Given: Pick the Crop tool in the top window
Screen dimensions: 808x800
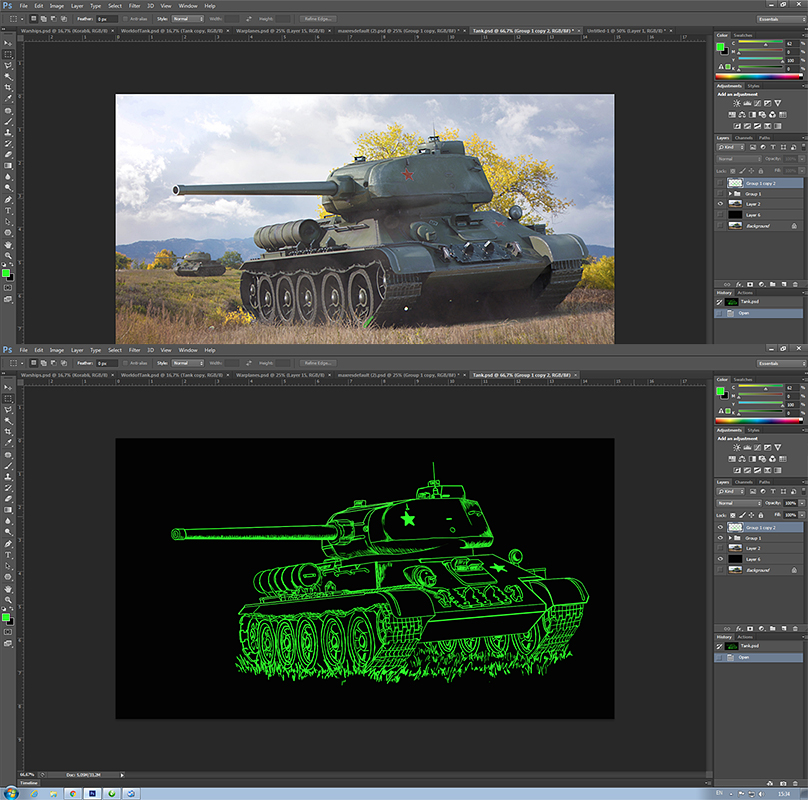Looking at the screenshot, I should pos(8,87).
